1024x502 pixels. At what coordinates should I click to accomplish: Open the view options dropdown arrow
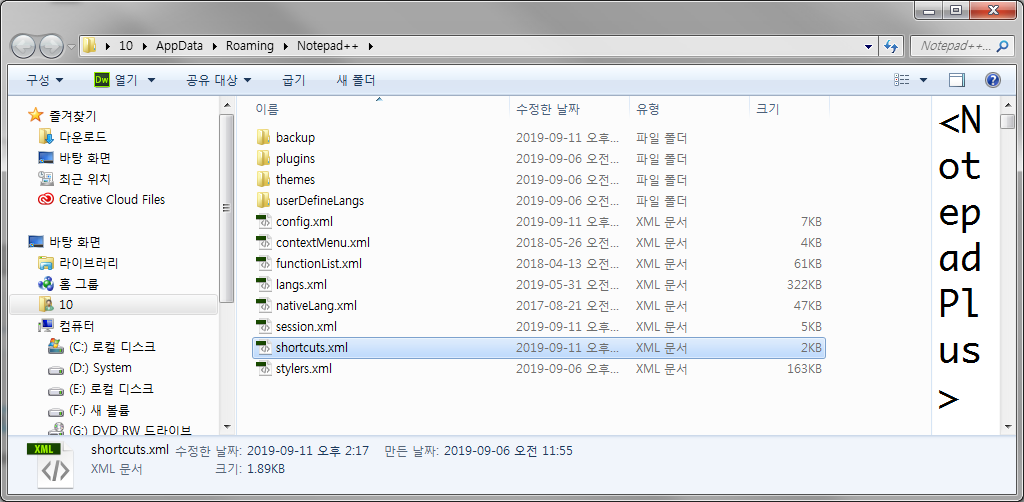point(923,80)
